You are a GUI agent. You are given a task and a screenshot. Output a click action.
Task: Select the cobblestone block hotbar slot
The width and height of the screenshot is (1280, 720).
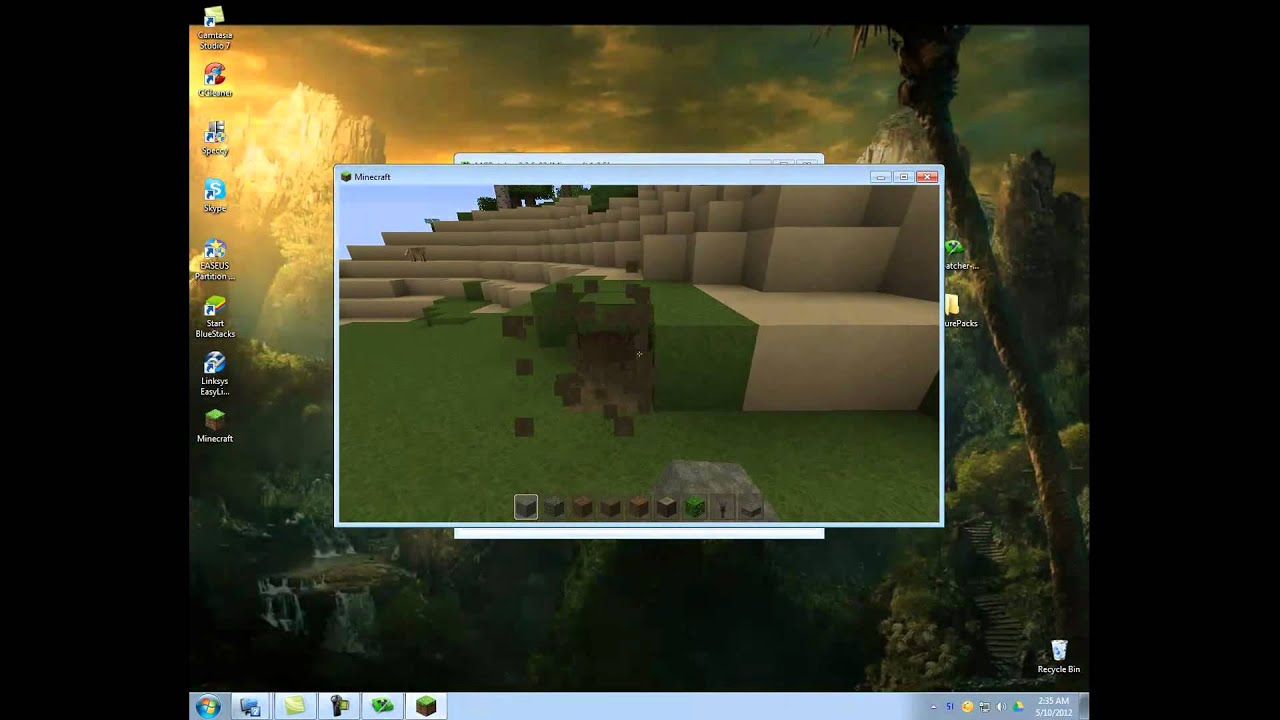click(x=554, y=507)
